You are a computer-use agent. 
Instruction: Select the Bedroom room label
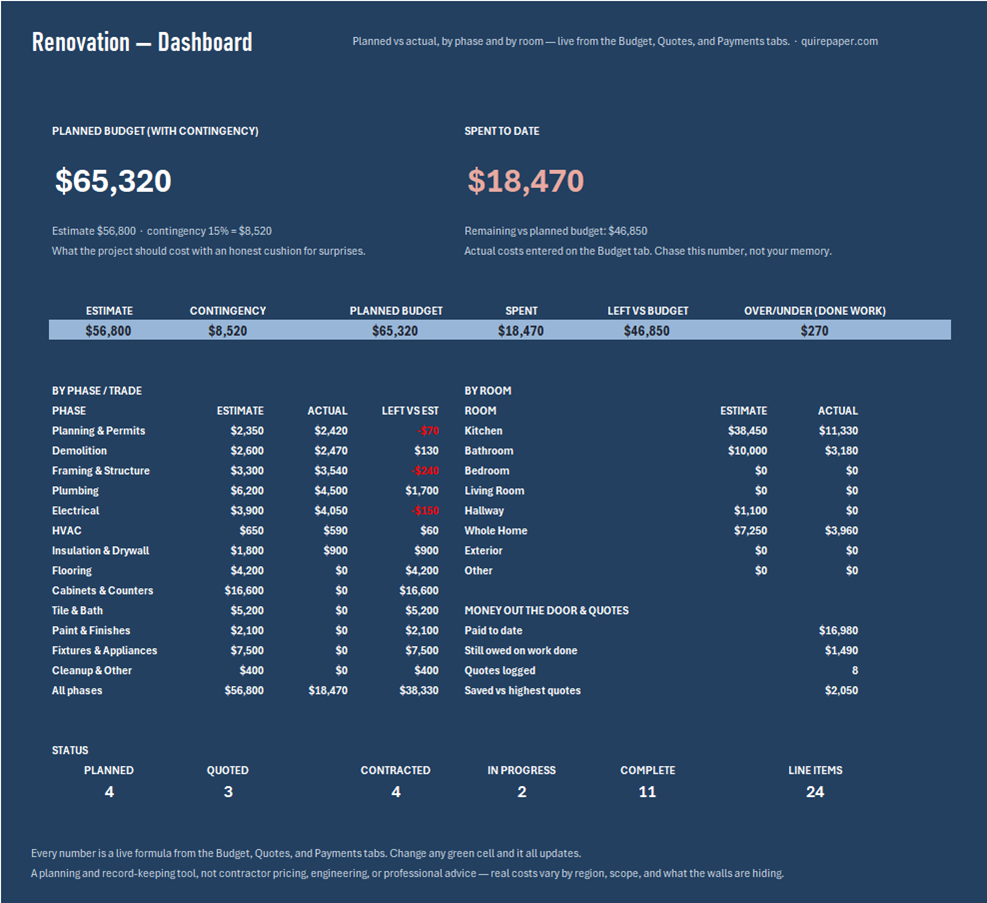pyautogui.click(x=487, y=471)
